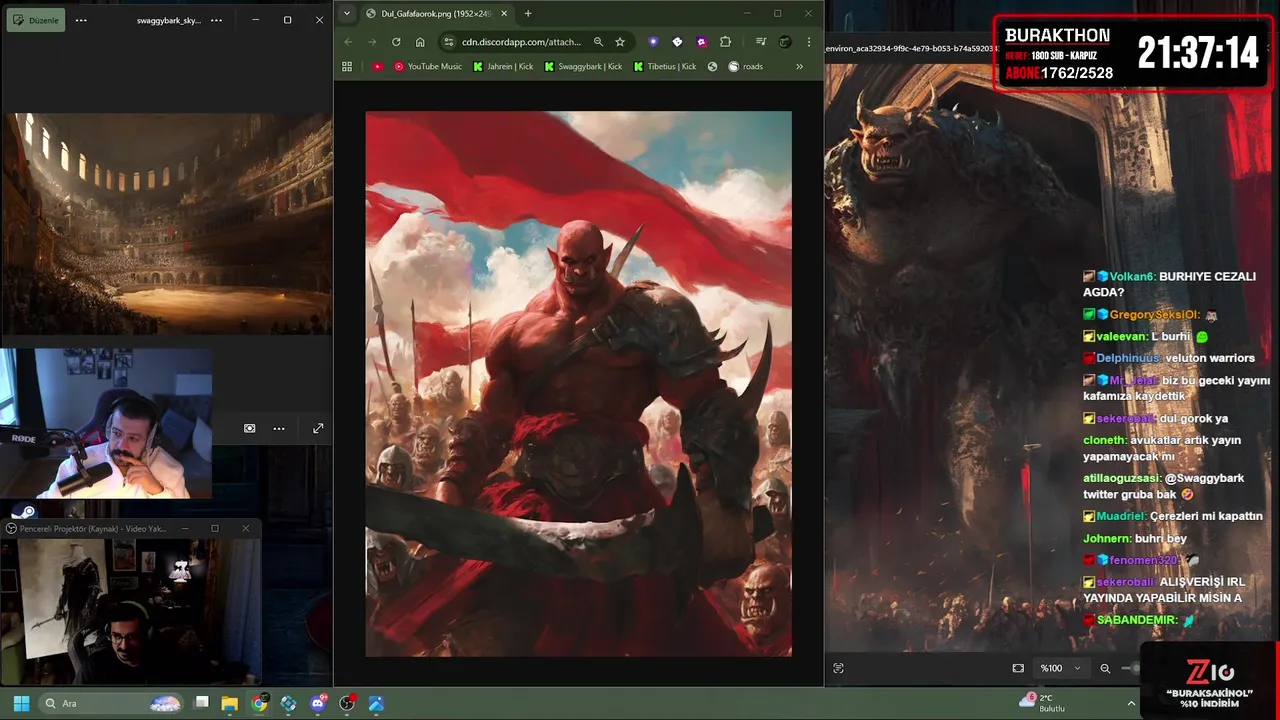
Task: Click the swaggybark_sky window title
Action: tap(169, 20)
